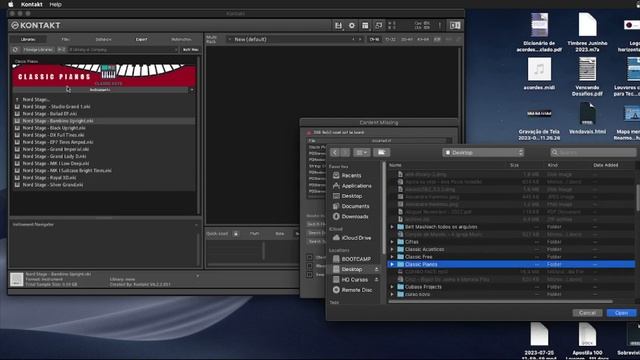
Task: Select Nord Stage - Silver Grand.nki
Action: click(53, 185)
